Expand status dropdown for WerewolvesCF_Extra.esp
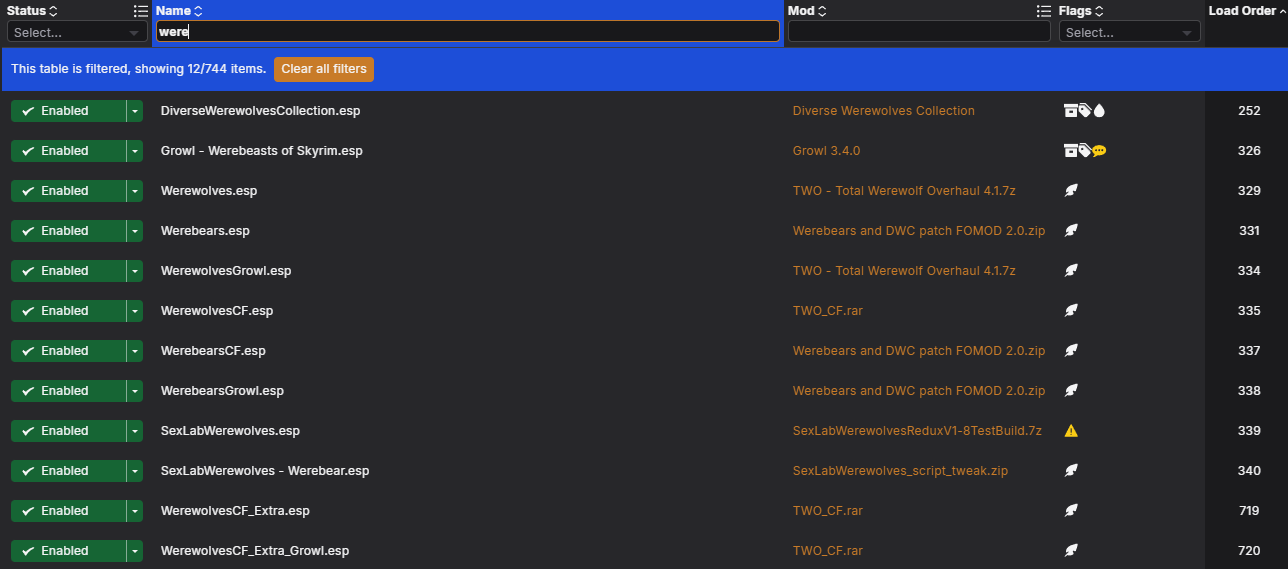This screenshot has width=1288, height=569. click(x=135, y=511)
